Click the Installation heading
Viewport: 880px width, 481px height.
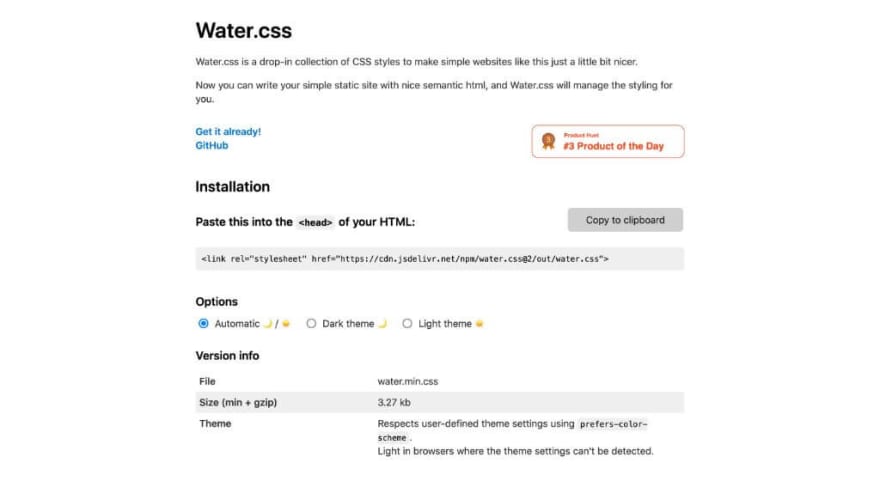[232, 187]
